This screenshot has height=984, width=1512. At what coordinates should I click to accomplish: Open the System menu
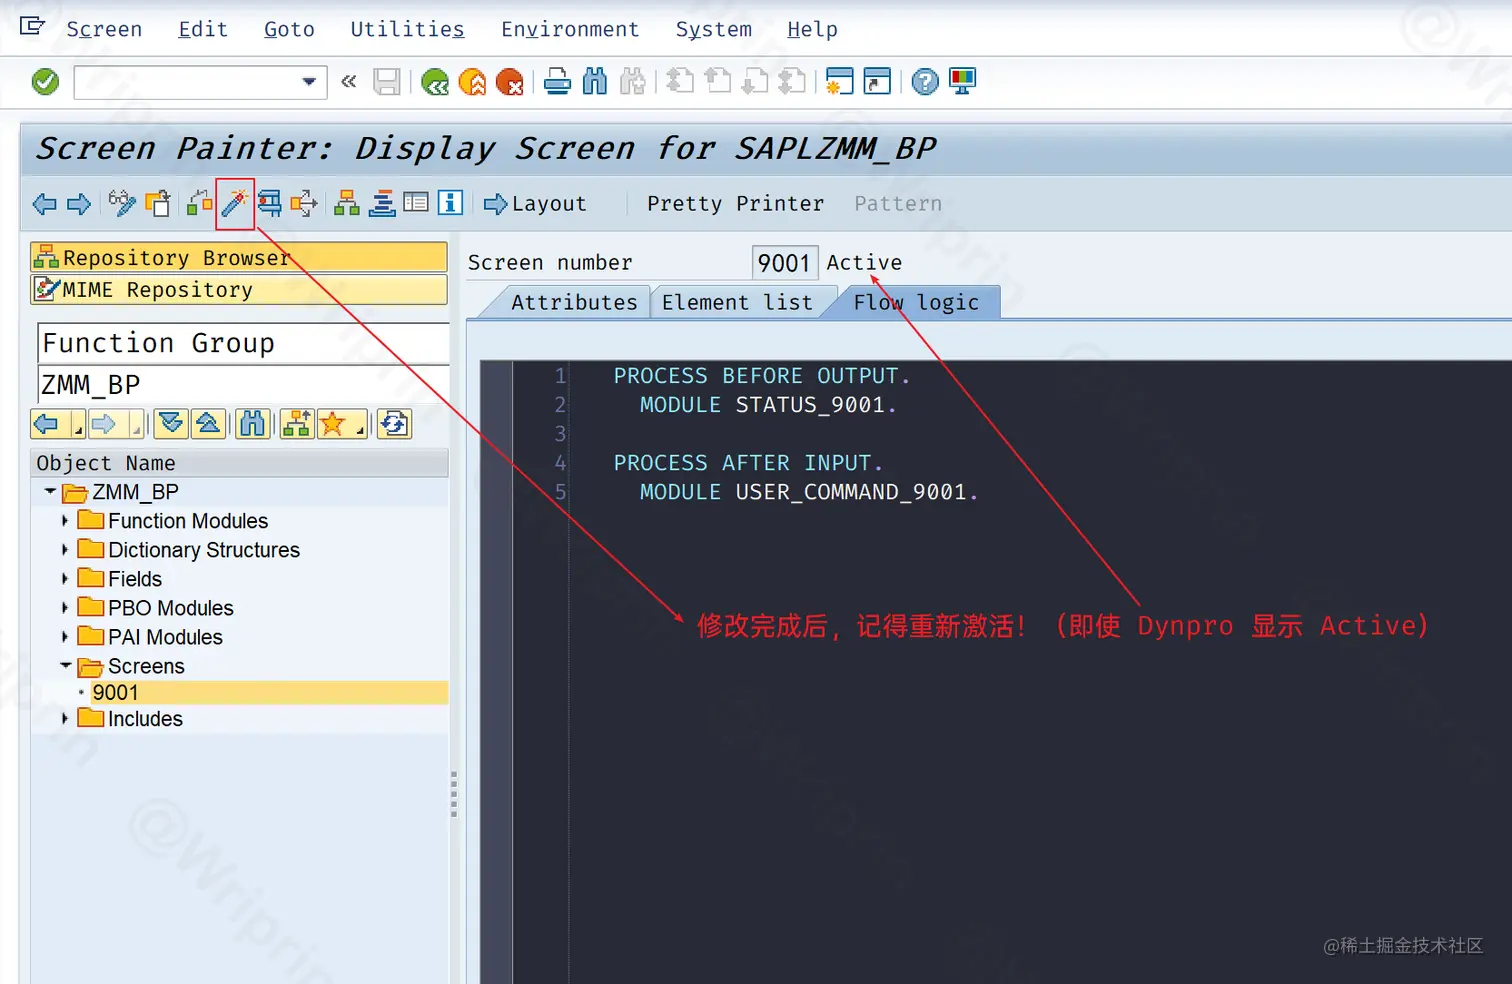[713, 29]
